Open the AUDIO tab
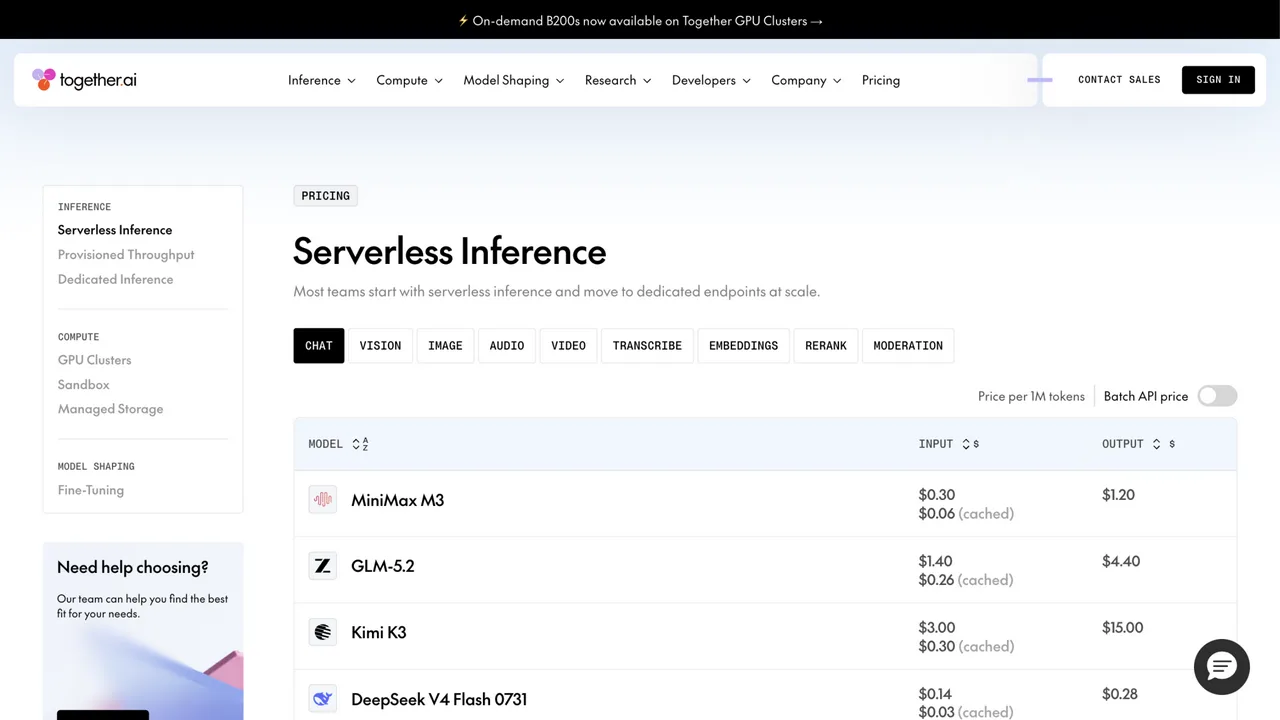Image resolution: width=1280 pixels, height=720 pixels. [507, 345]
